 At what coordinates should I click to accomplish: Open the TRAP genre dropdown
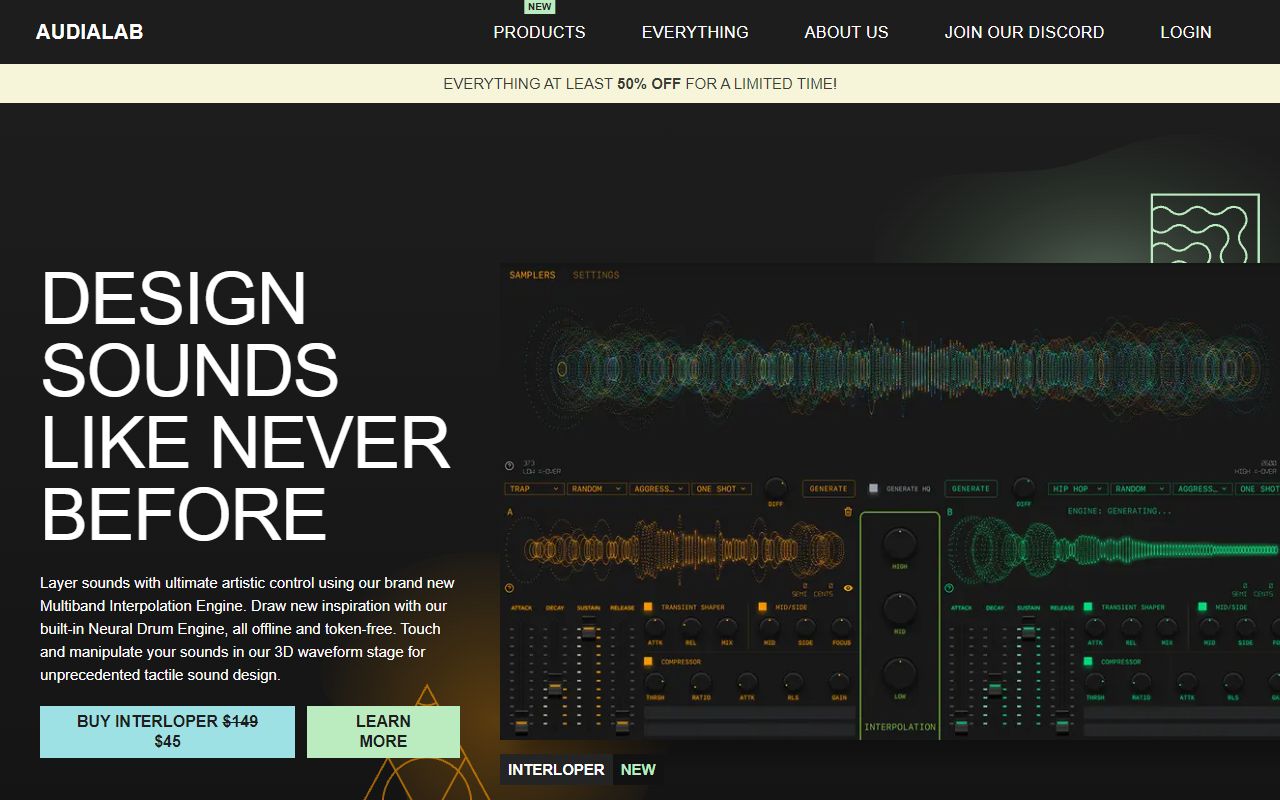pyautogui.click(x=533, y=489)
